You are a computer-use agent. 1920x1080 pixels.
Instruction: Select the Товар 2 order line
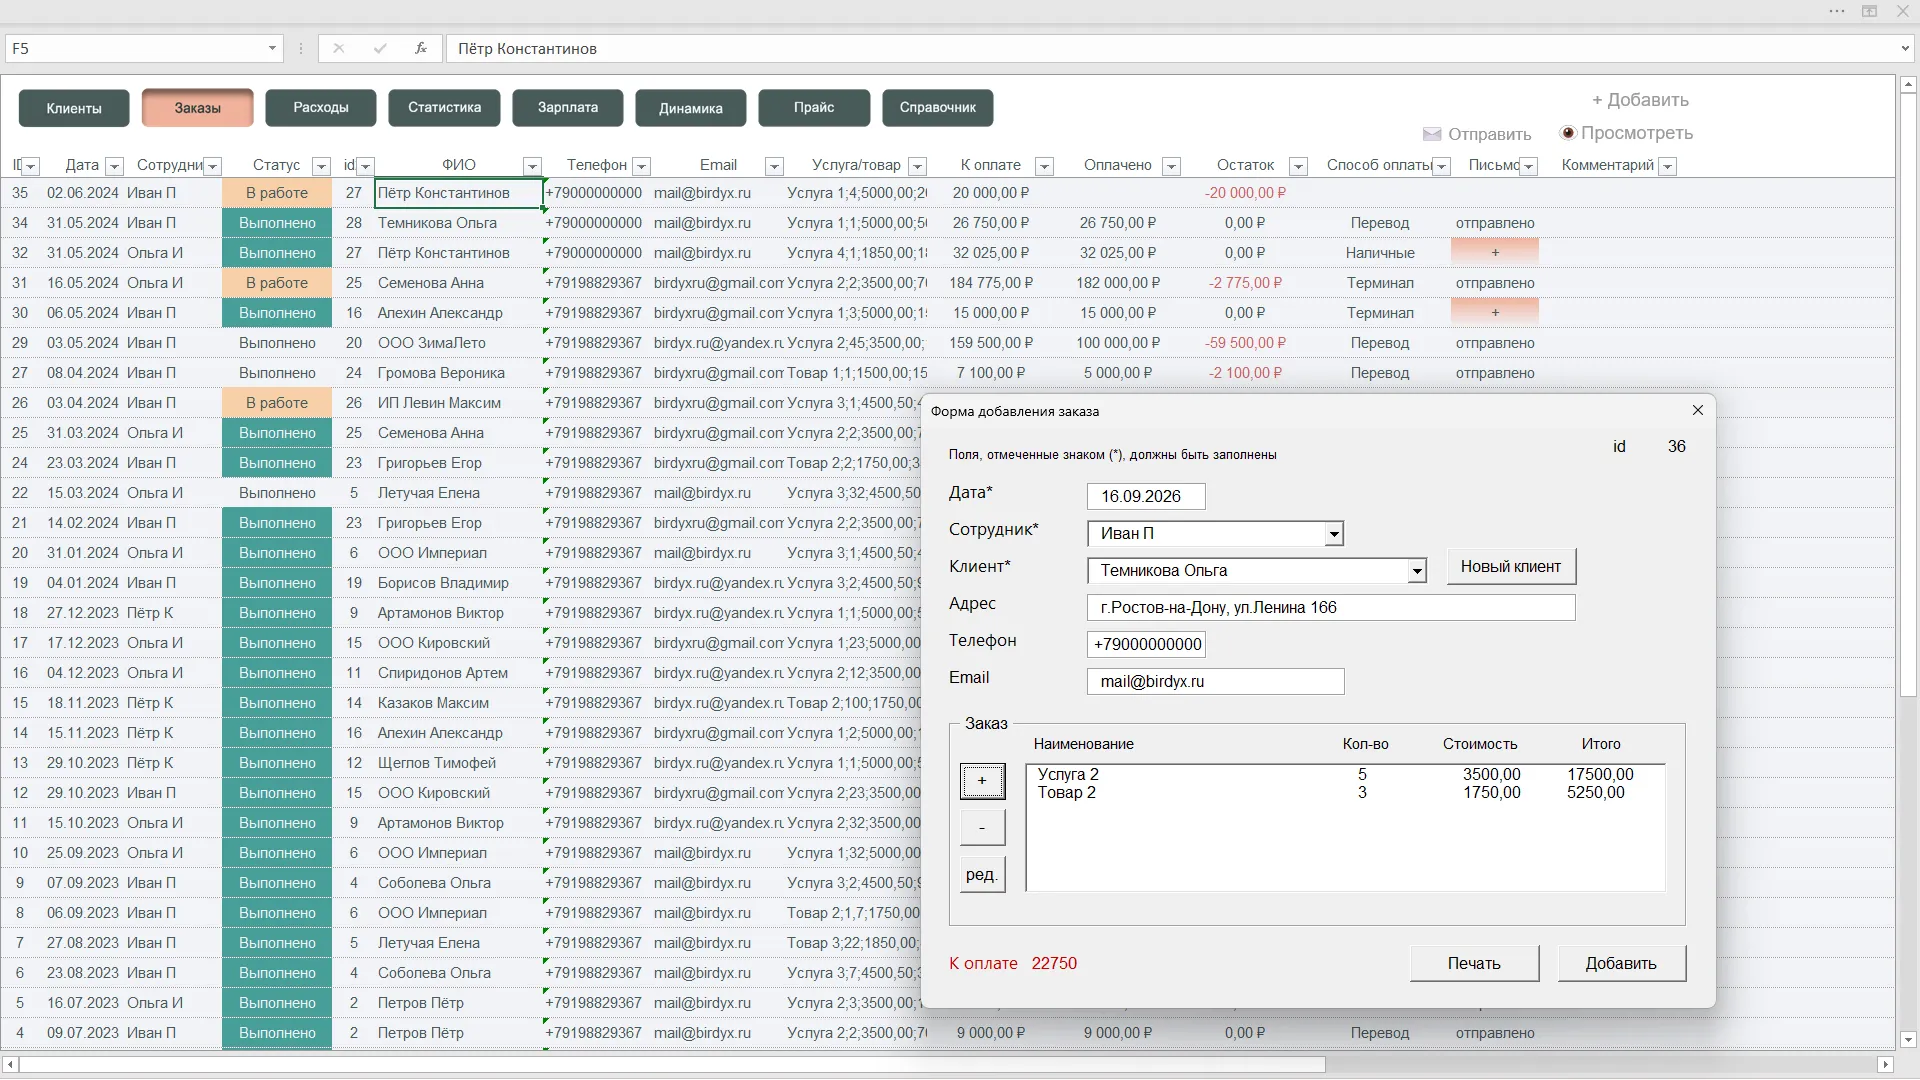(1345, 793)
